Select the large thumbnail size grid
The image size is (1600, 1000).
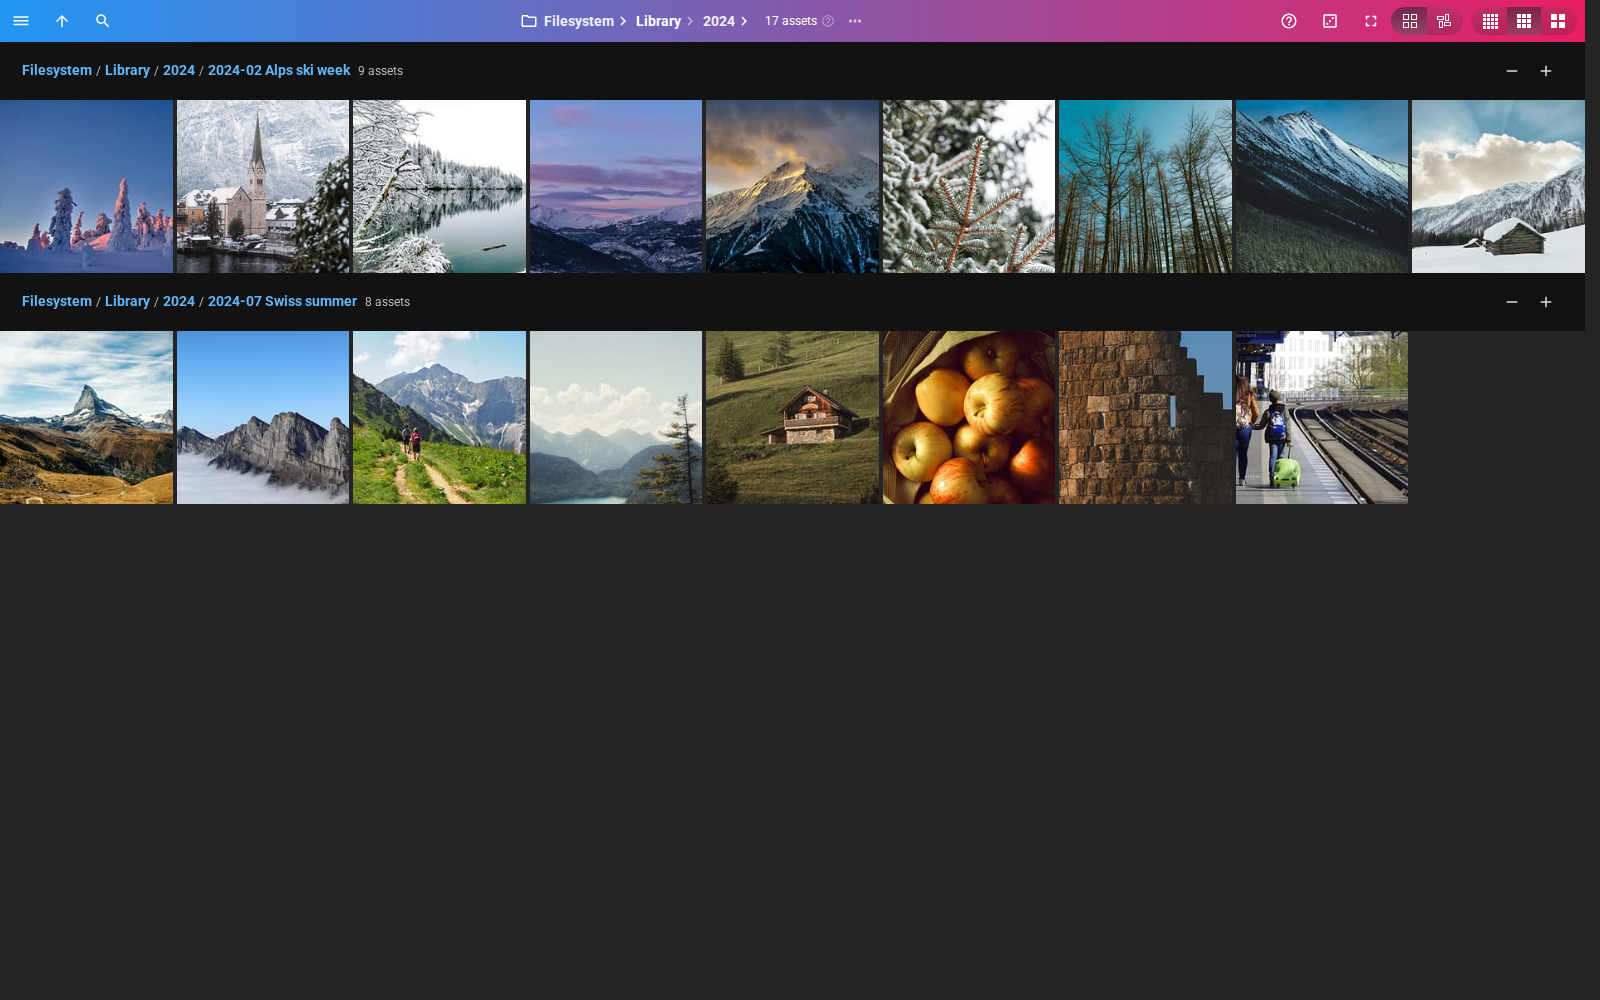[x=1558, y=21]
